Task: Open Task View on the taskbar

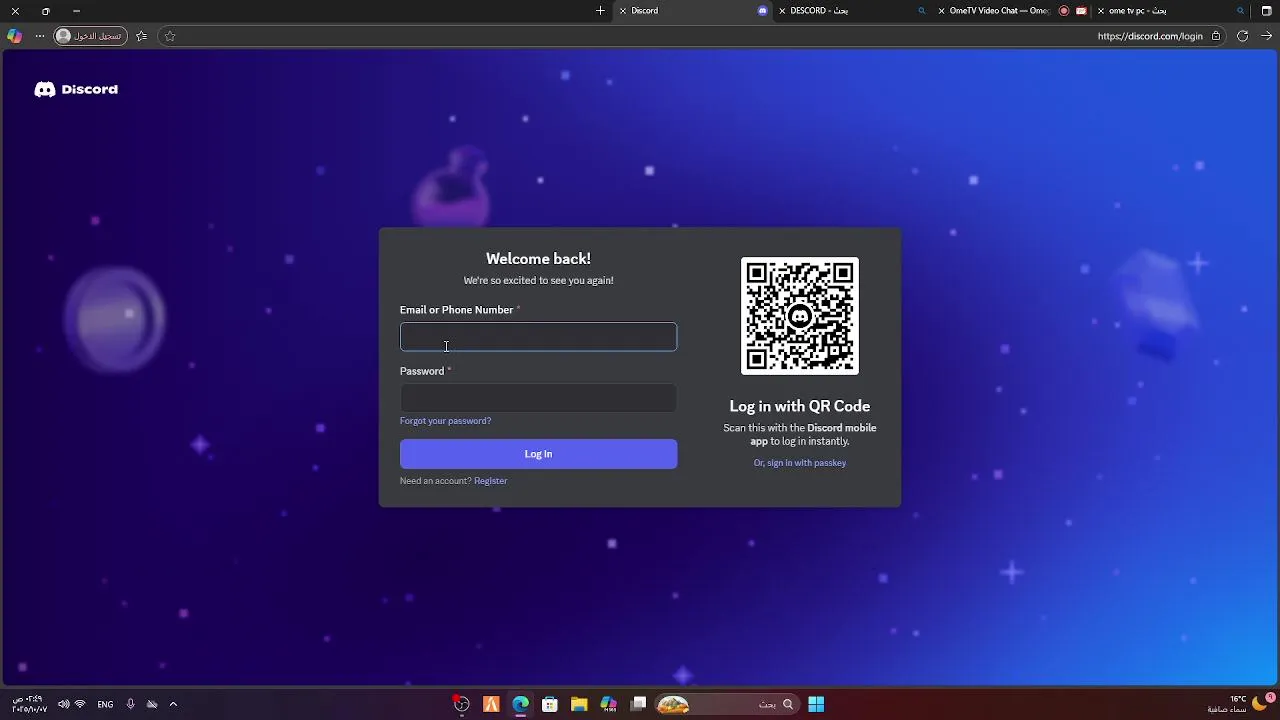Action: [x=639, y=704]
